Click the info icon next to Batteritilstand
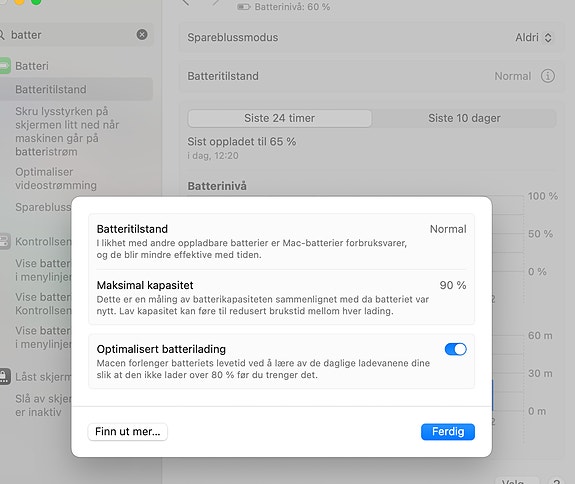 [547, 76]
